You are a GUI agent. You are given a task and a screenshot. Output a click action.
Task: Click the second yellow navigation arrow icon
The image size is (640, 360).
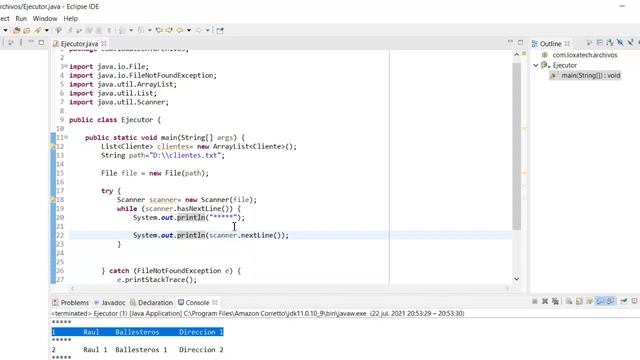point(169,30)
